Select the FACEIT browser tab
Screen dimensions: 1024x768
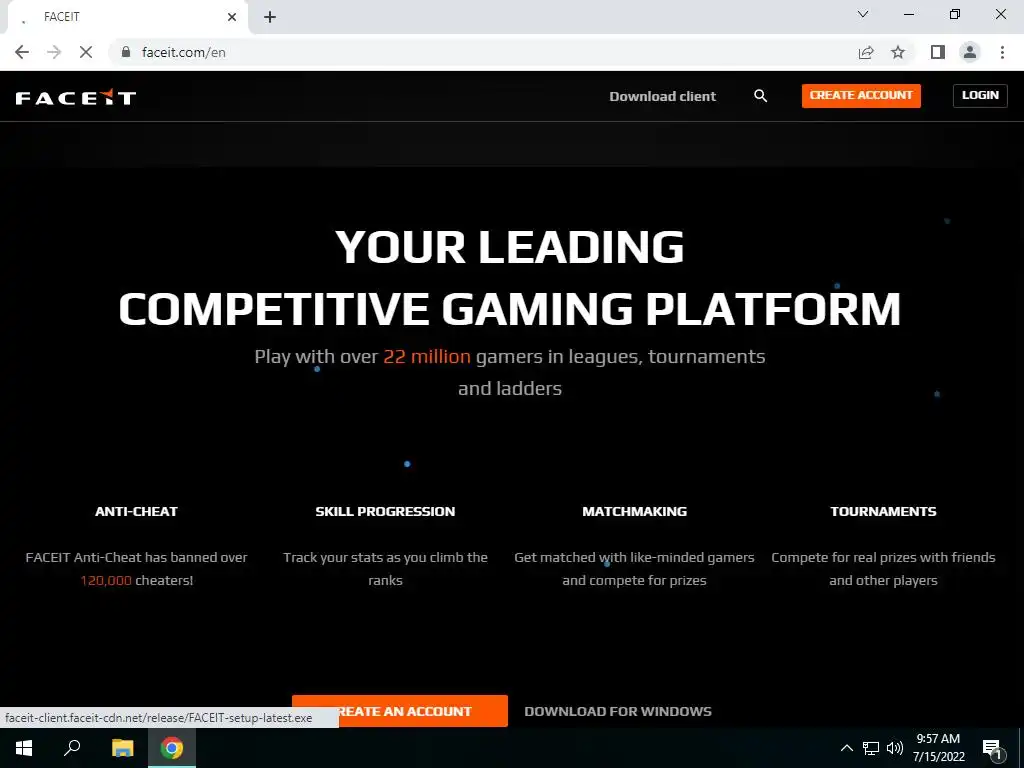point(127,18)
